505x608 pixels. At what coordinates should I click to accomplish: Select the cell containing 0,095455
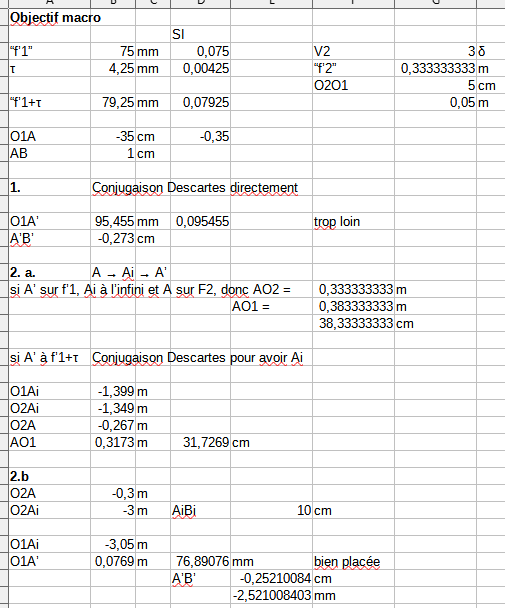coord(200,221)
